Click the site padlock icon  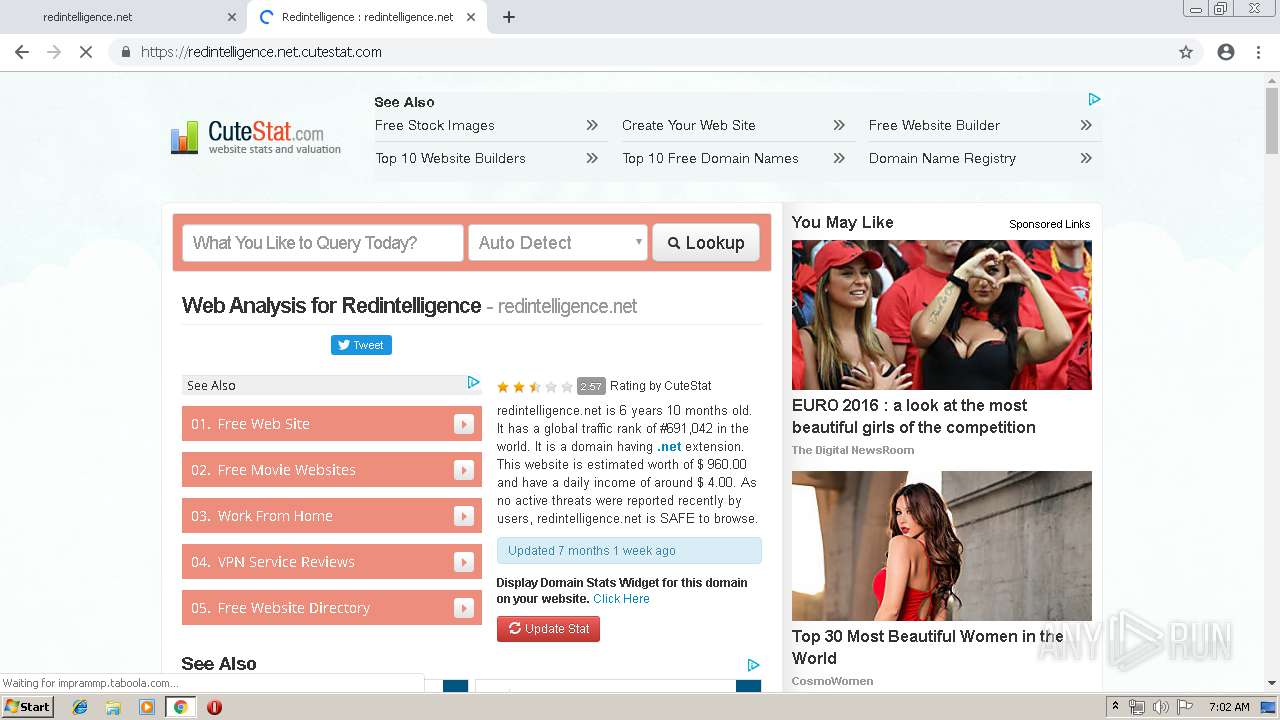coord(126,52)
